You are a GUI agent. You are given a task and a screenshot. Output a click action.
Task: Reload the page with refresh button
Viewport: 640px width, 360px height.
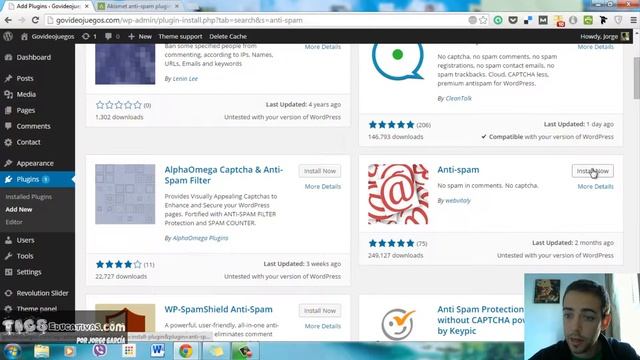point(35,20)
